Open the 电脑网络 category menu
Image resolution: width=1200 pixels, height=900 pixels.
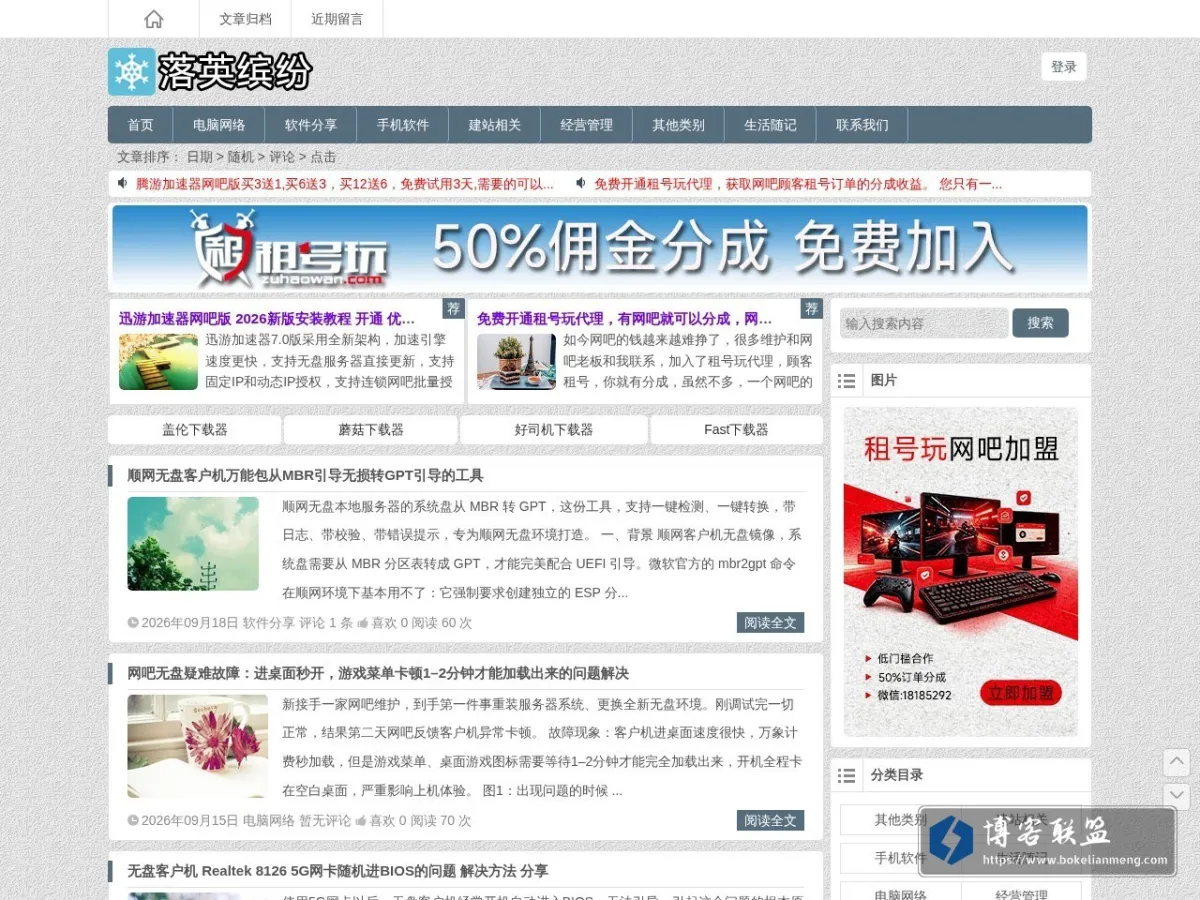[219, 125]
